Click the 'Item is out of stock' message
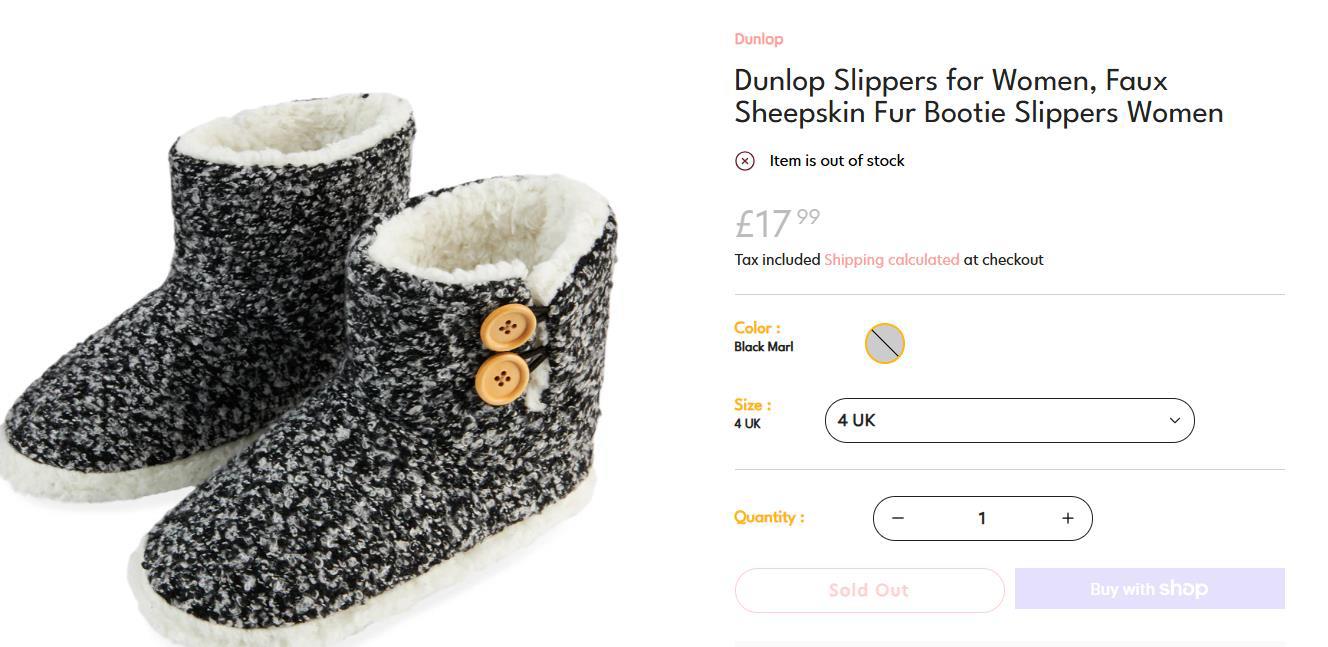The width and height of the screenshot is (1328, 647). (837, 161)
